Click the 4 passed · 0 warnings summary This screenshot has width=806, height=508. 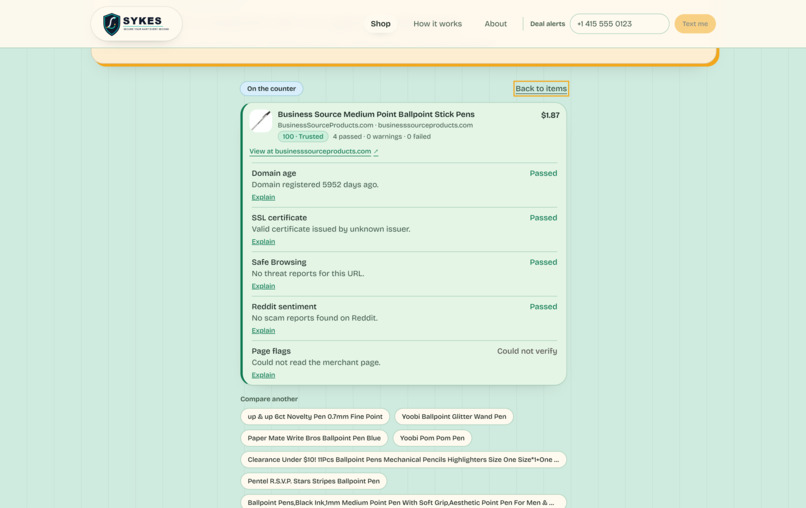(x=381, y=137)
